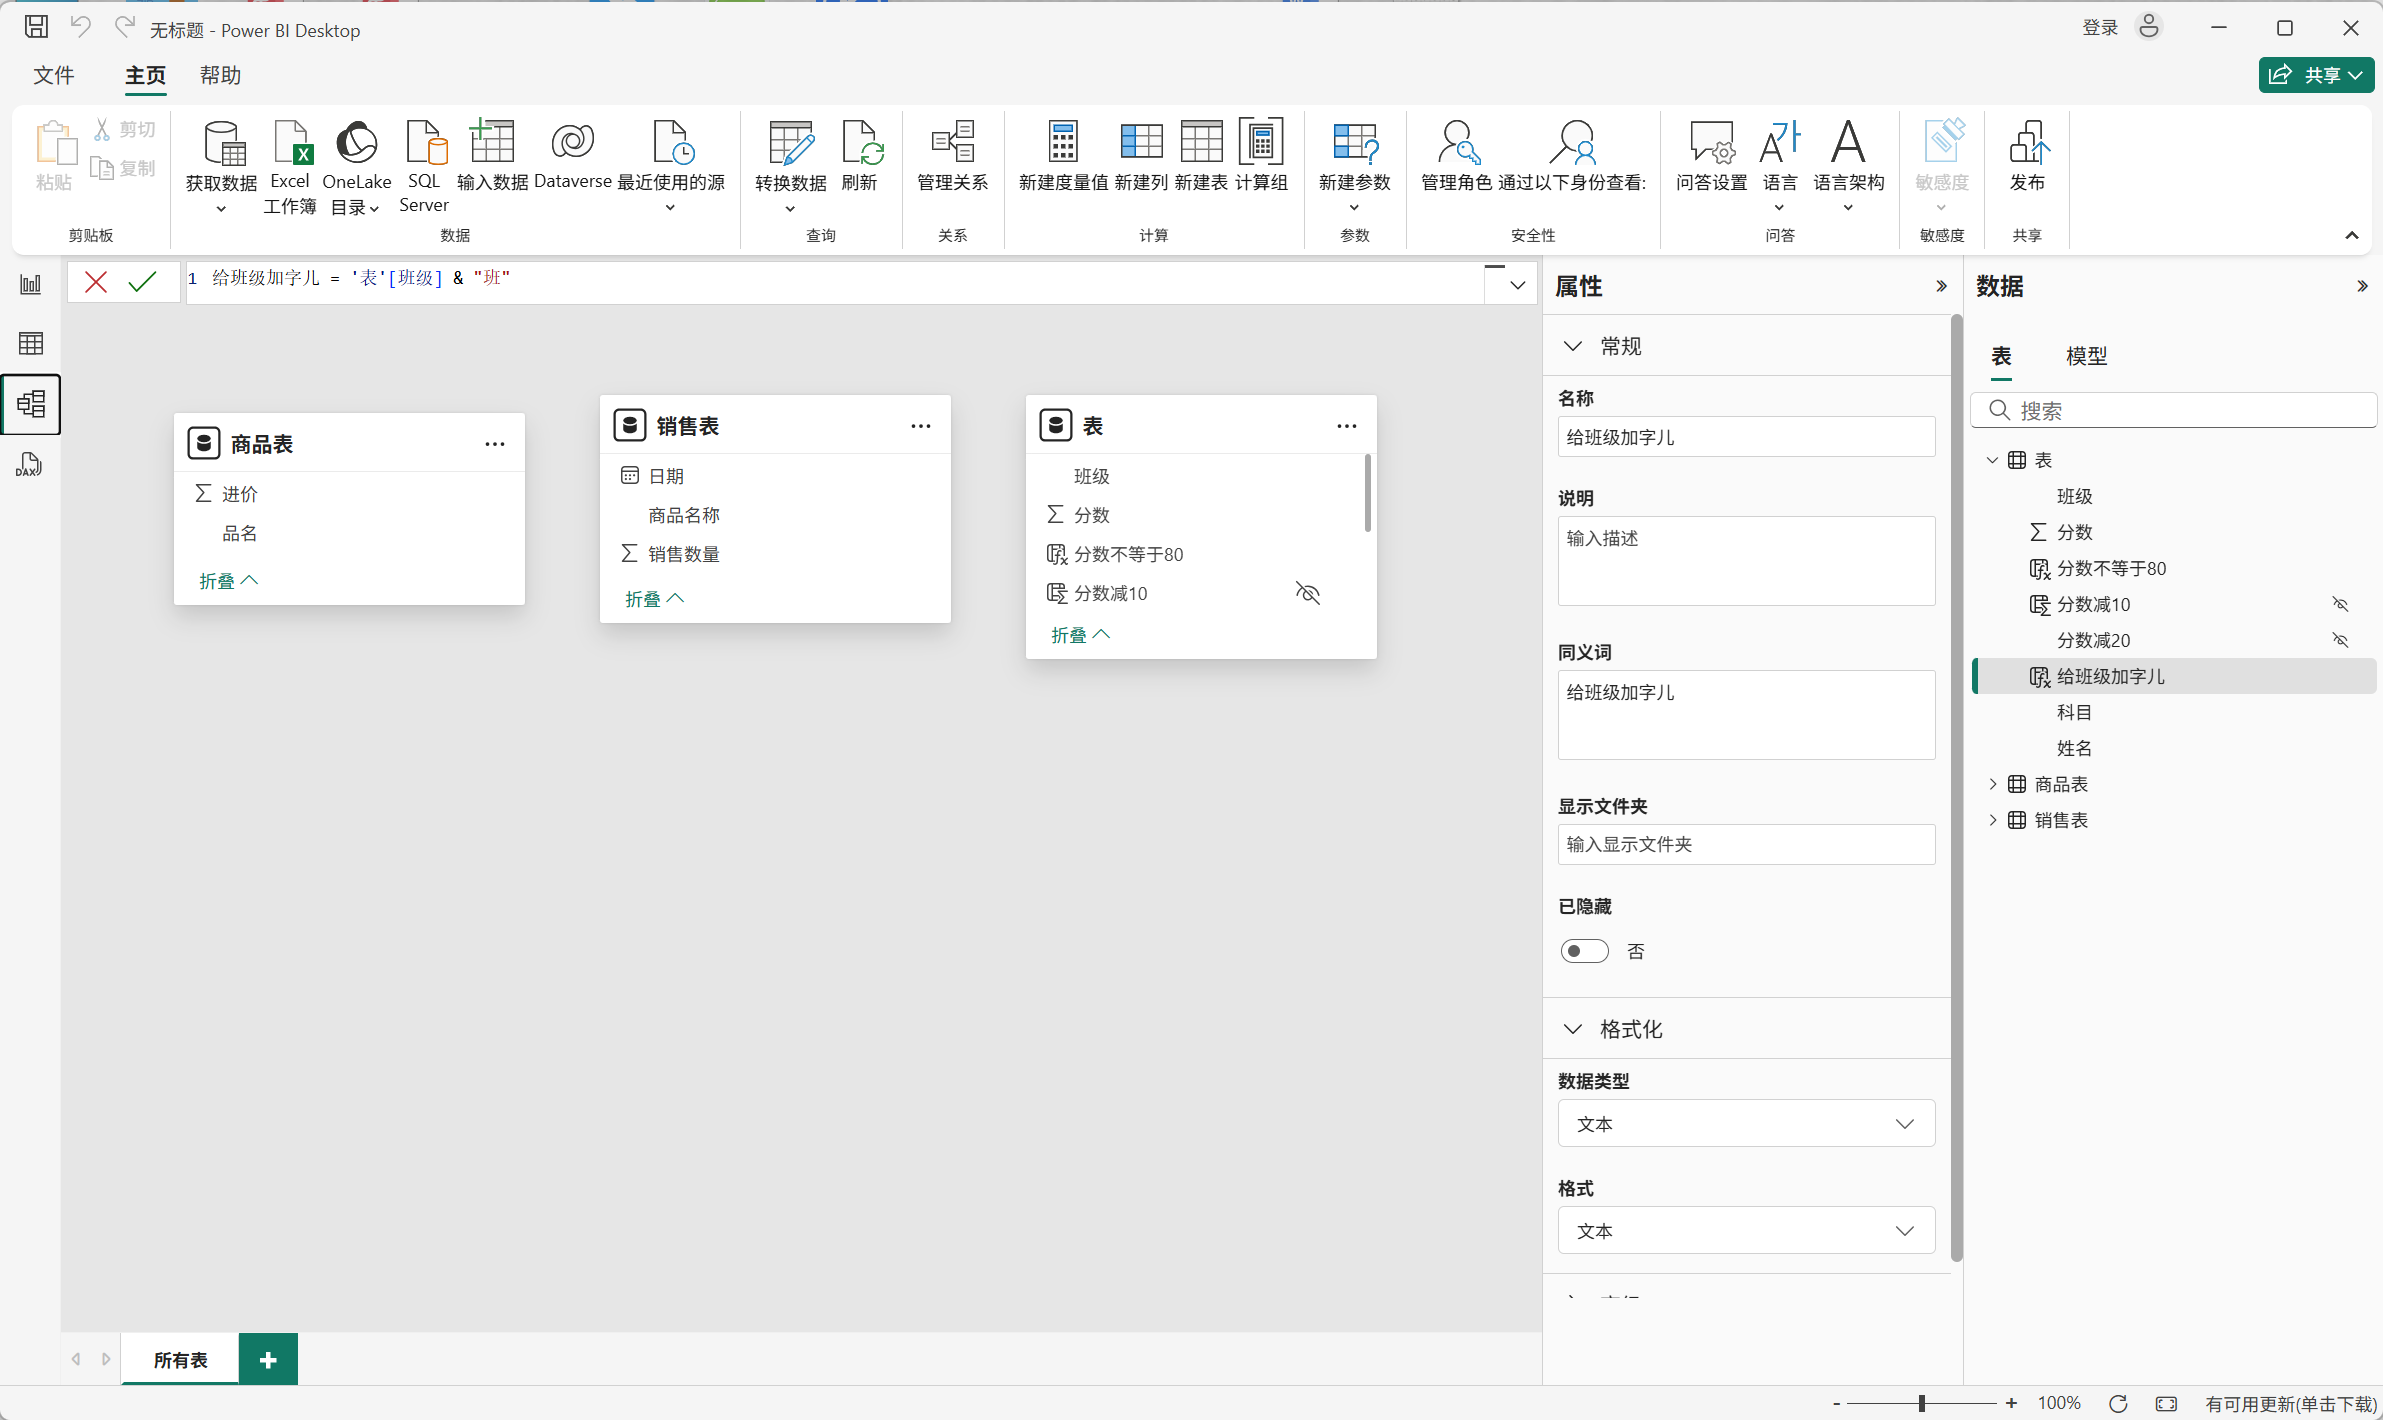The height and width of the screenshot is (1420, 2383).
Task: Open the 数据类型 dropdown
Action: click(1745, 1124)
